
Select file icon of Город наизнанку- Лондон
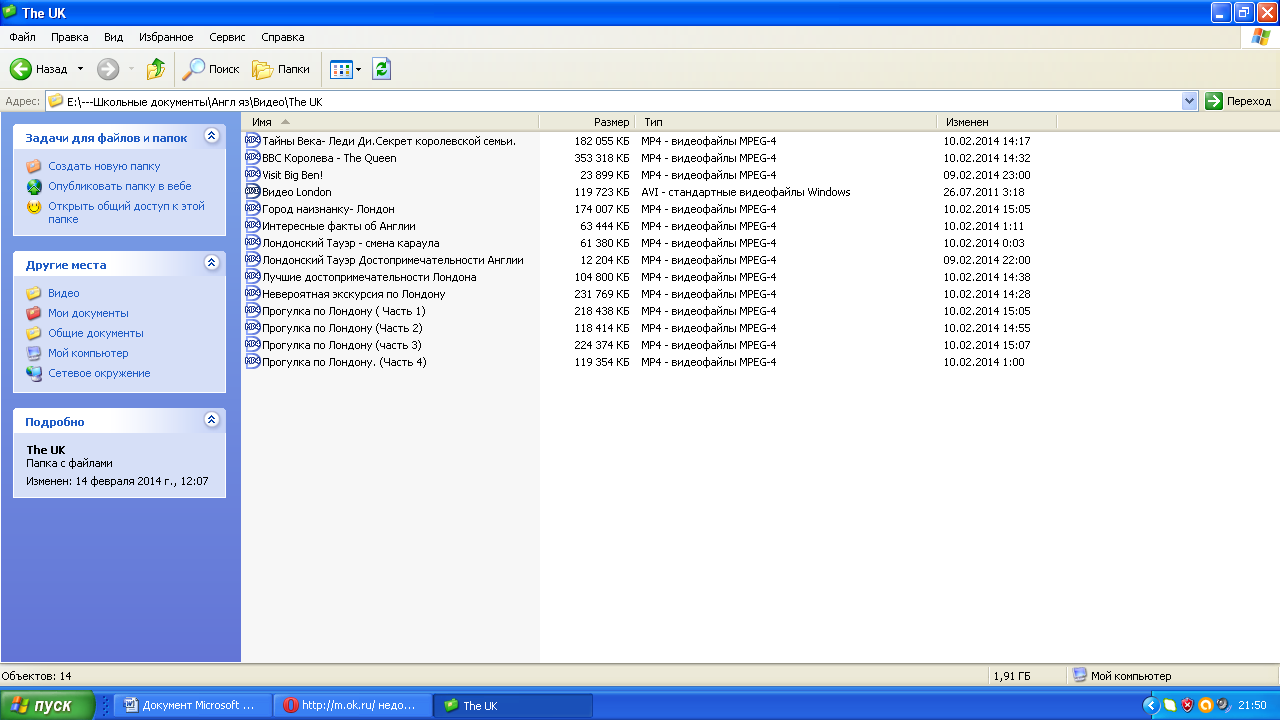(253, 209)
